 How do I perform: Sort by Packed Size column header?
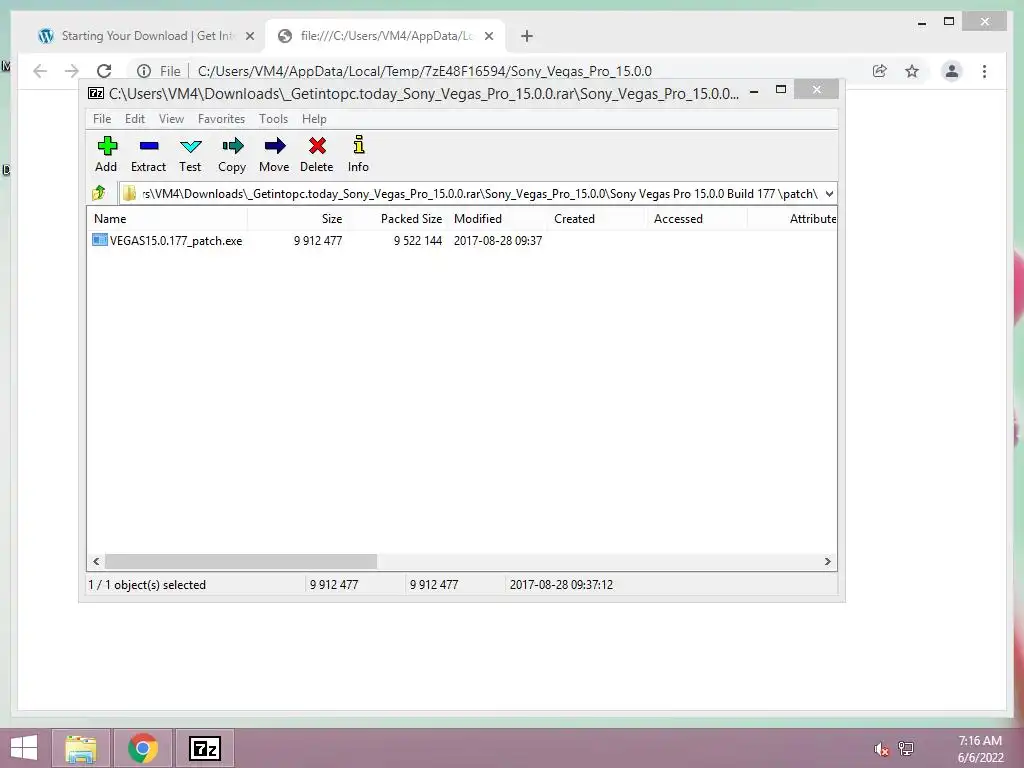click(397, 219)
